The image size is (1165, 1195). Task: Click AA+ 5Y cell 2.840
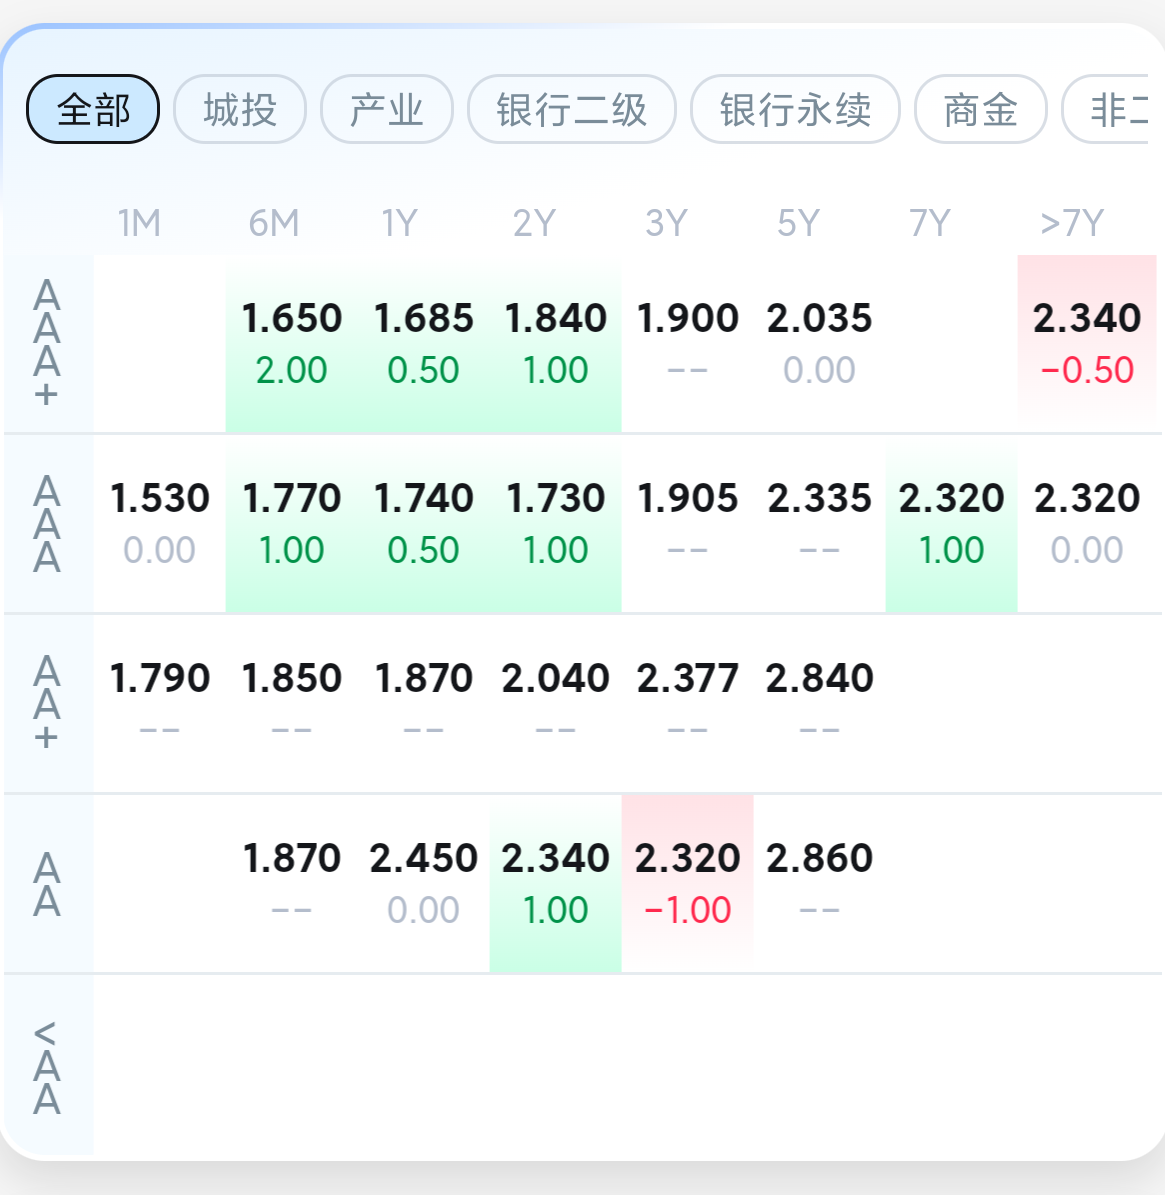tap(819, 703)
